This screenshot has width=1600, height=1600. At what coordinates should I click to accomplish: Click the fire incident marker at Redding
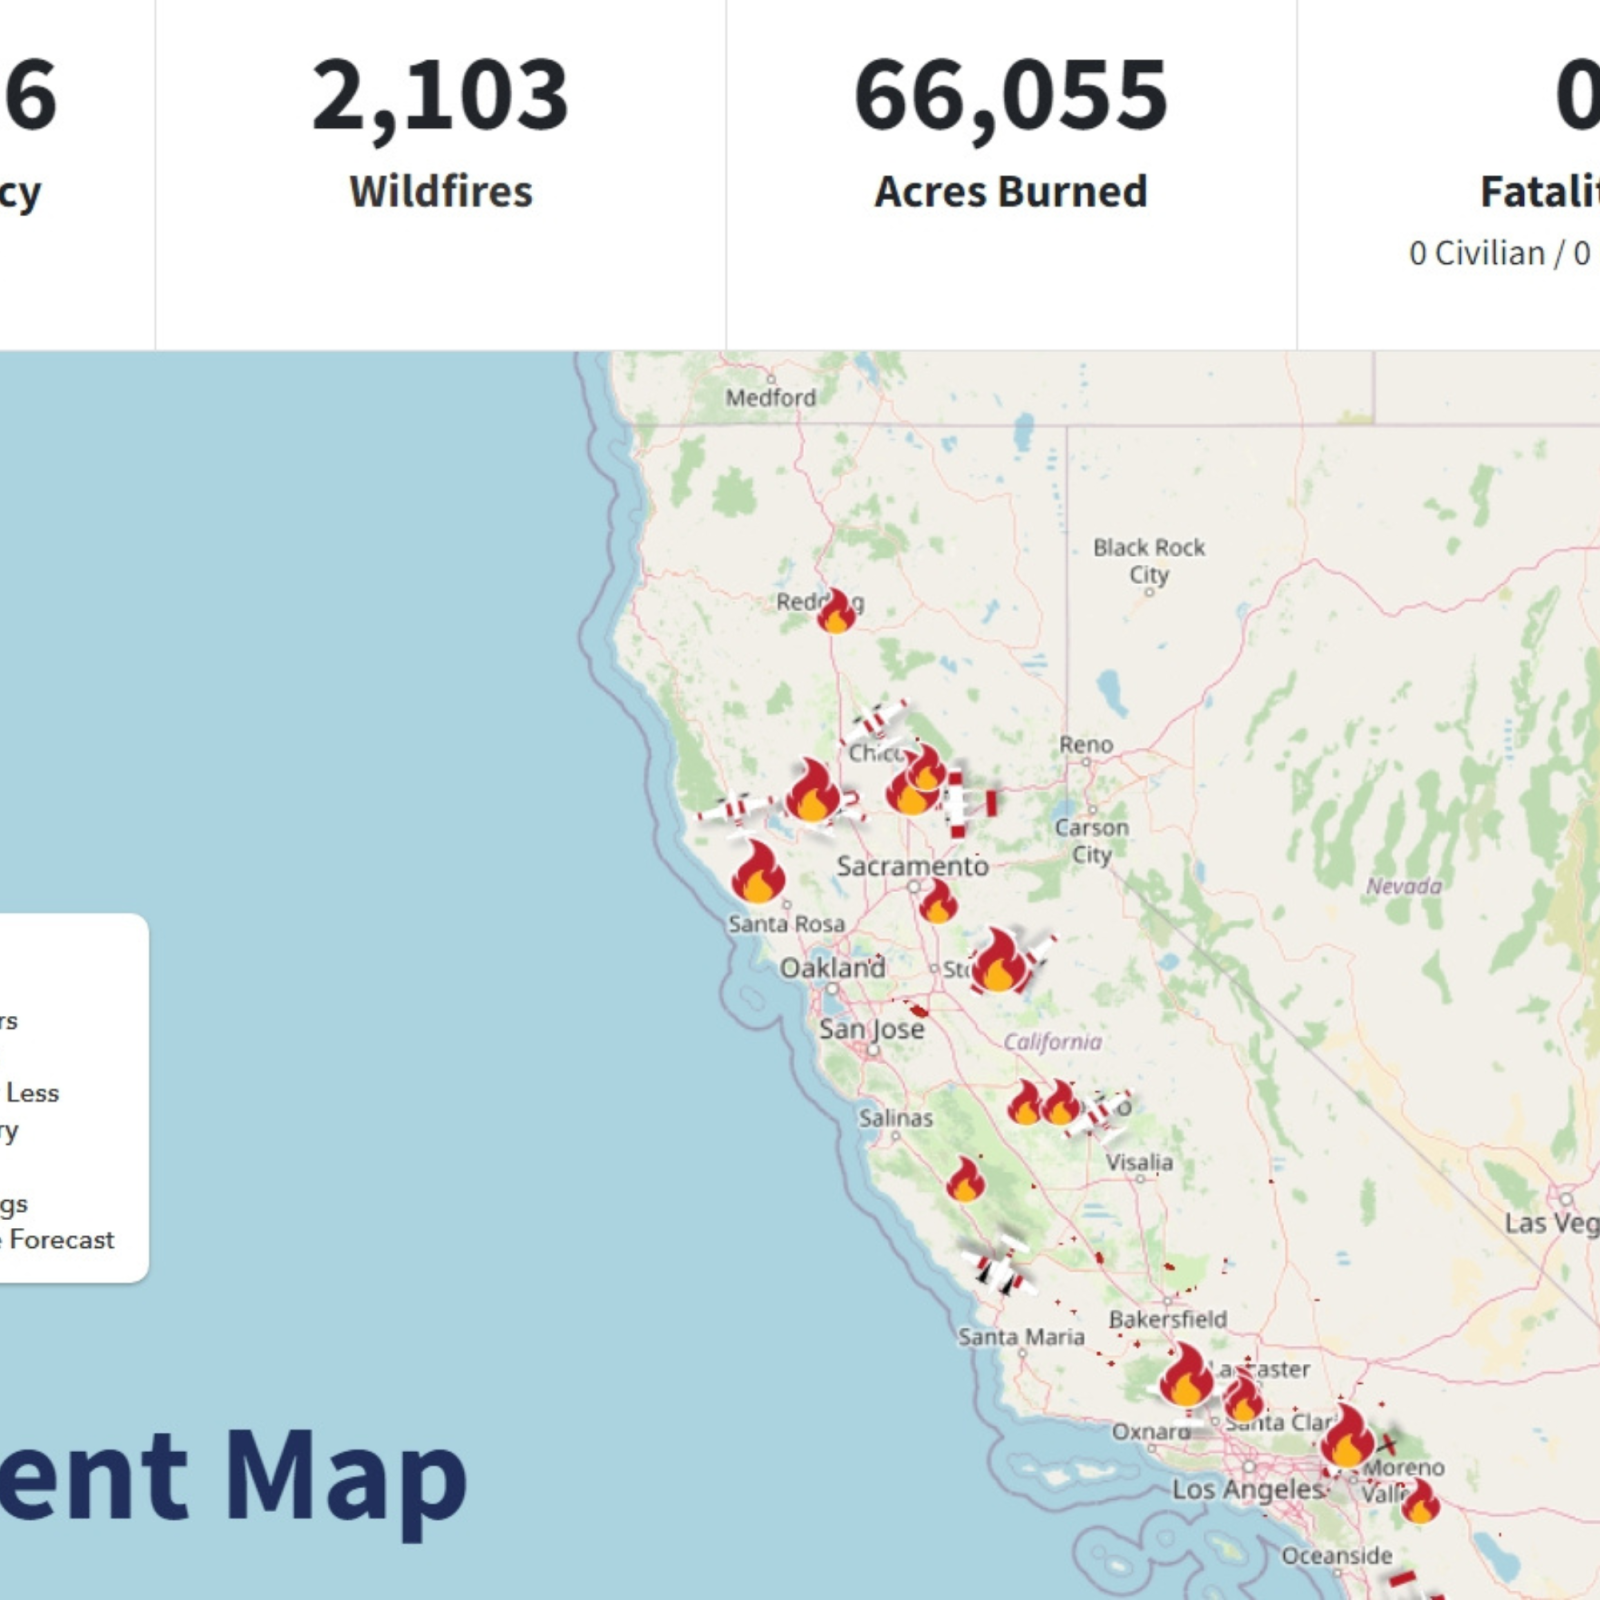836,611
